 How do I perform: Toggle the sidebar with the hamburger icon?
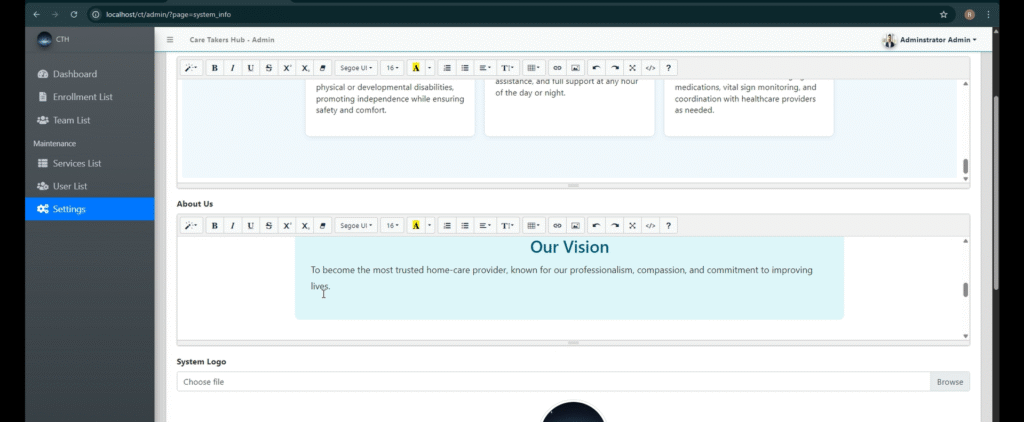[170, 40]
